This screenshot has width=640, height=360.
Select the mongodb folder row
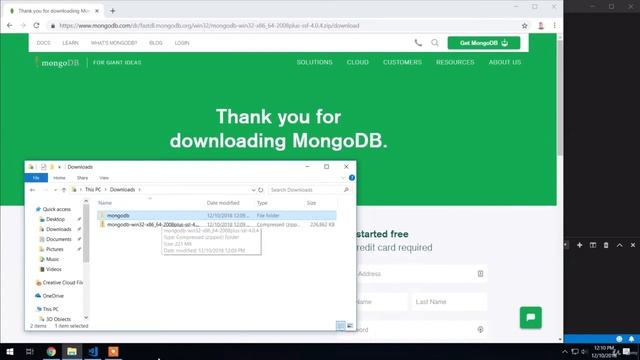pos(217,215)
